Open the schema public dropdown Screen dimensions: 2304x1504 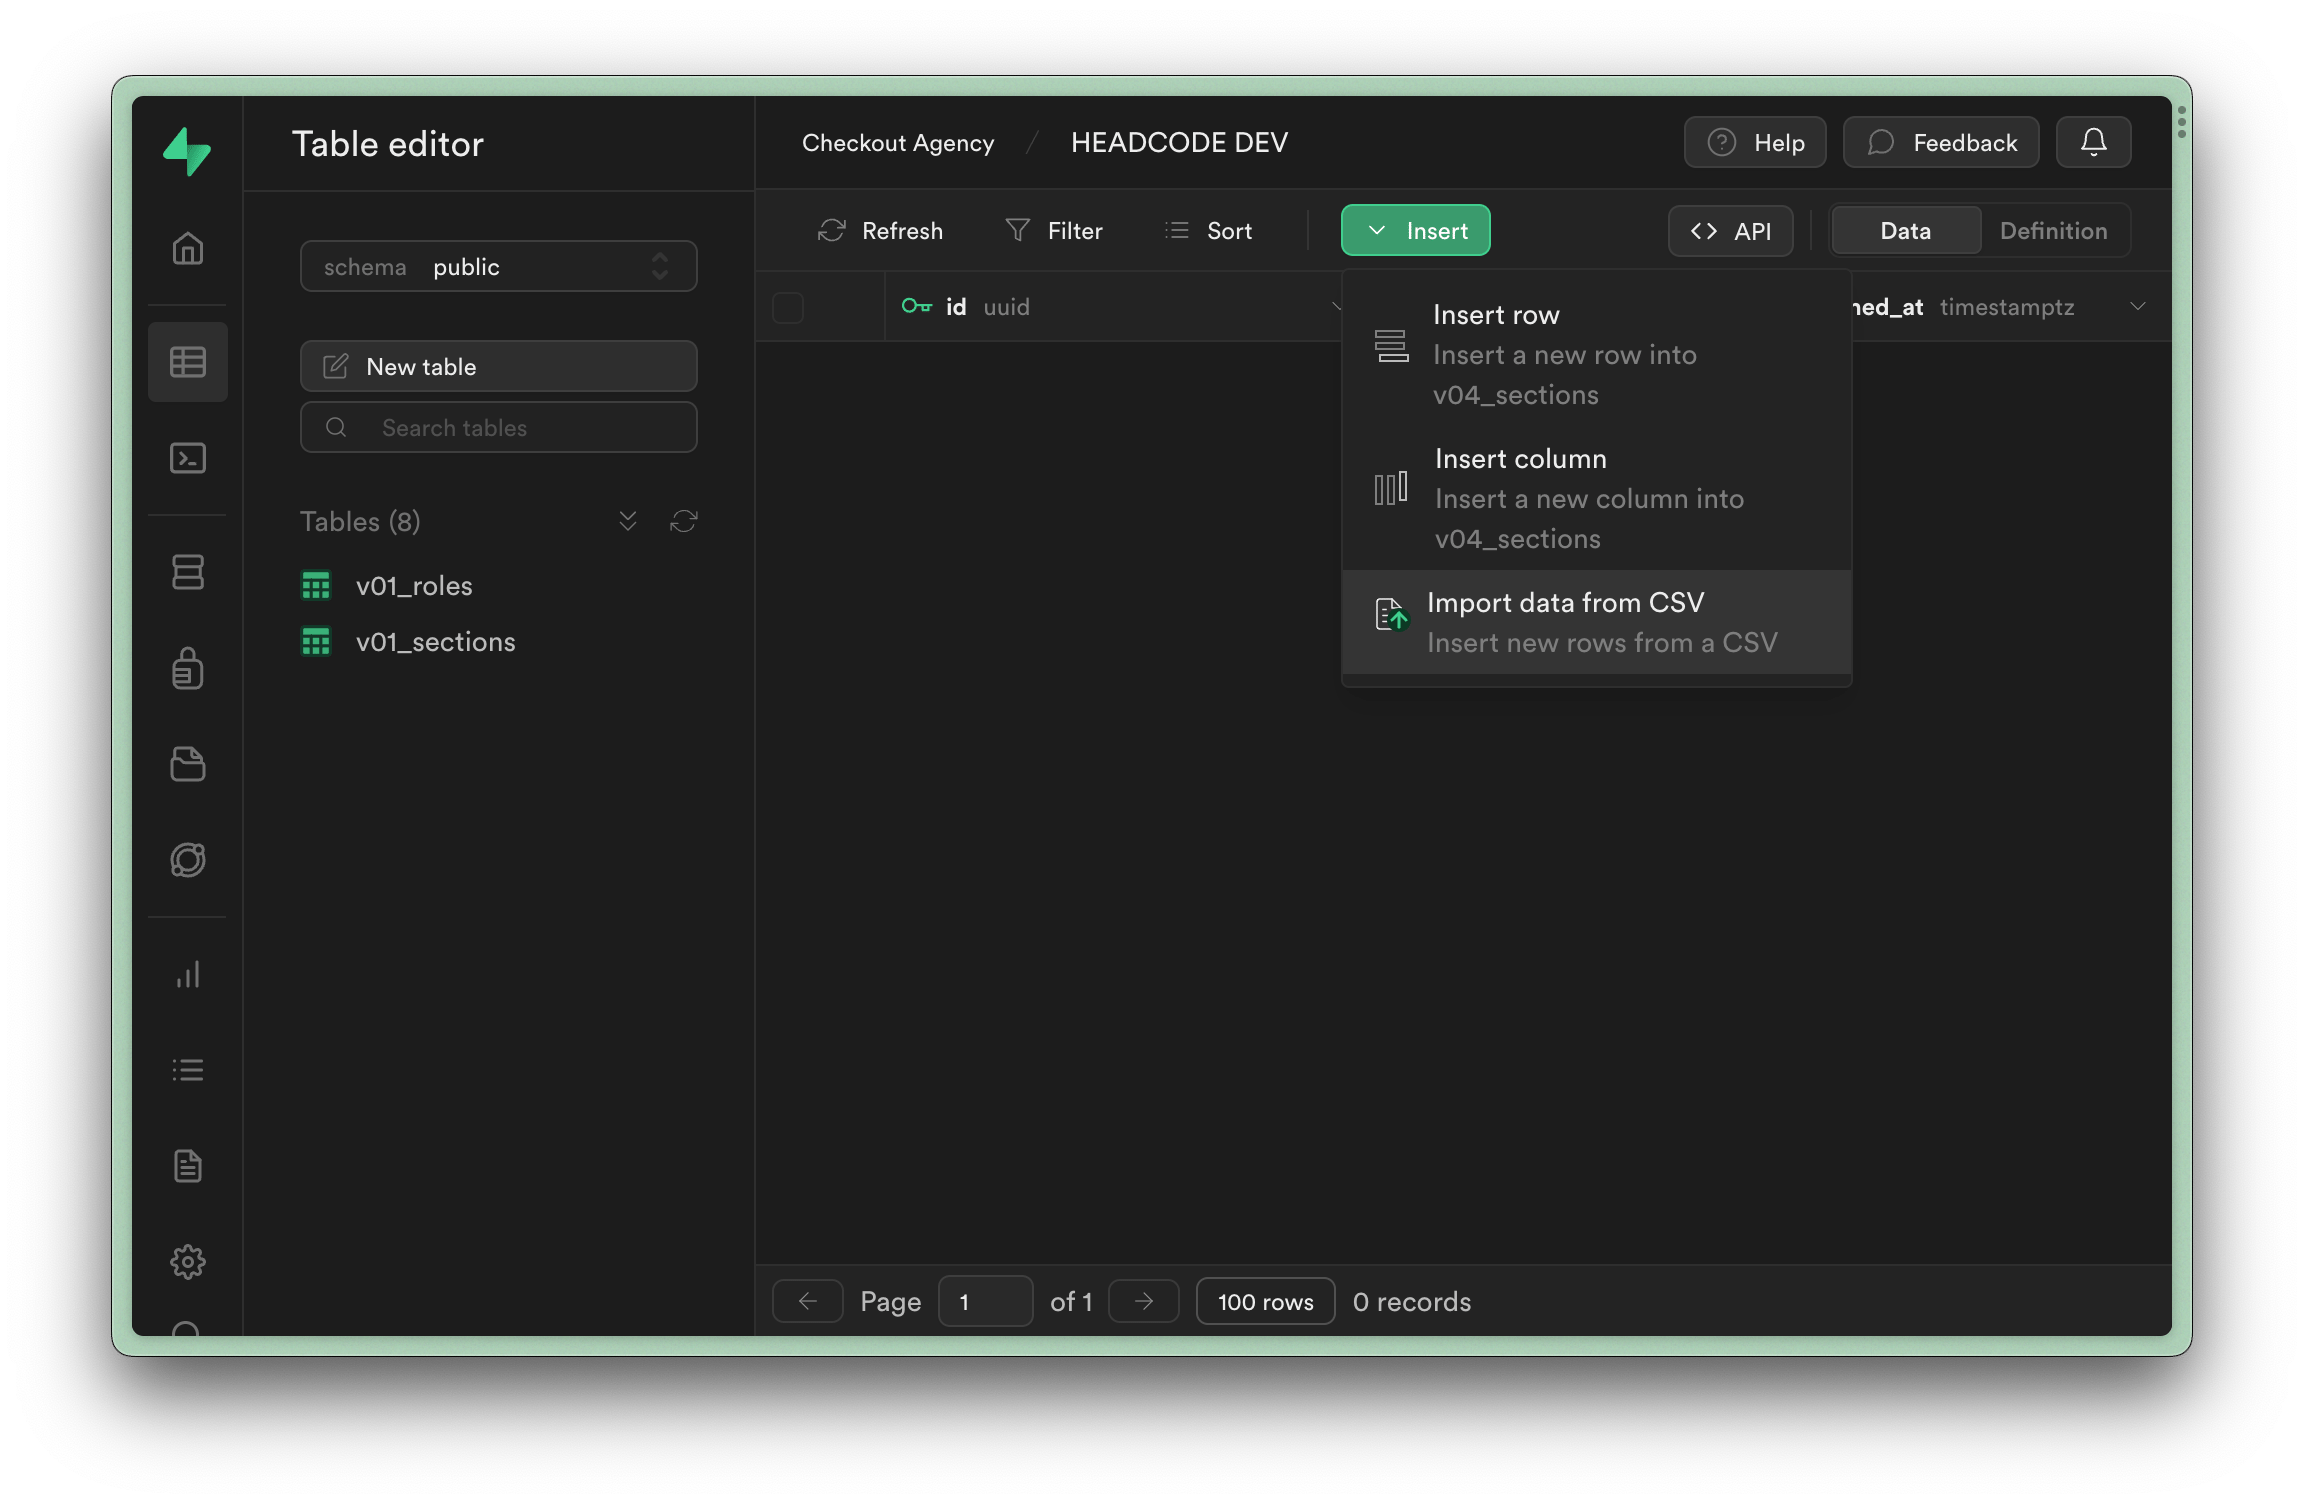pyautogui.click(x=498, y=267)
